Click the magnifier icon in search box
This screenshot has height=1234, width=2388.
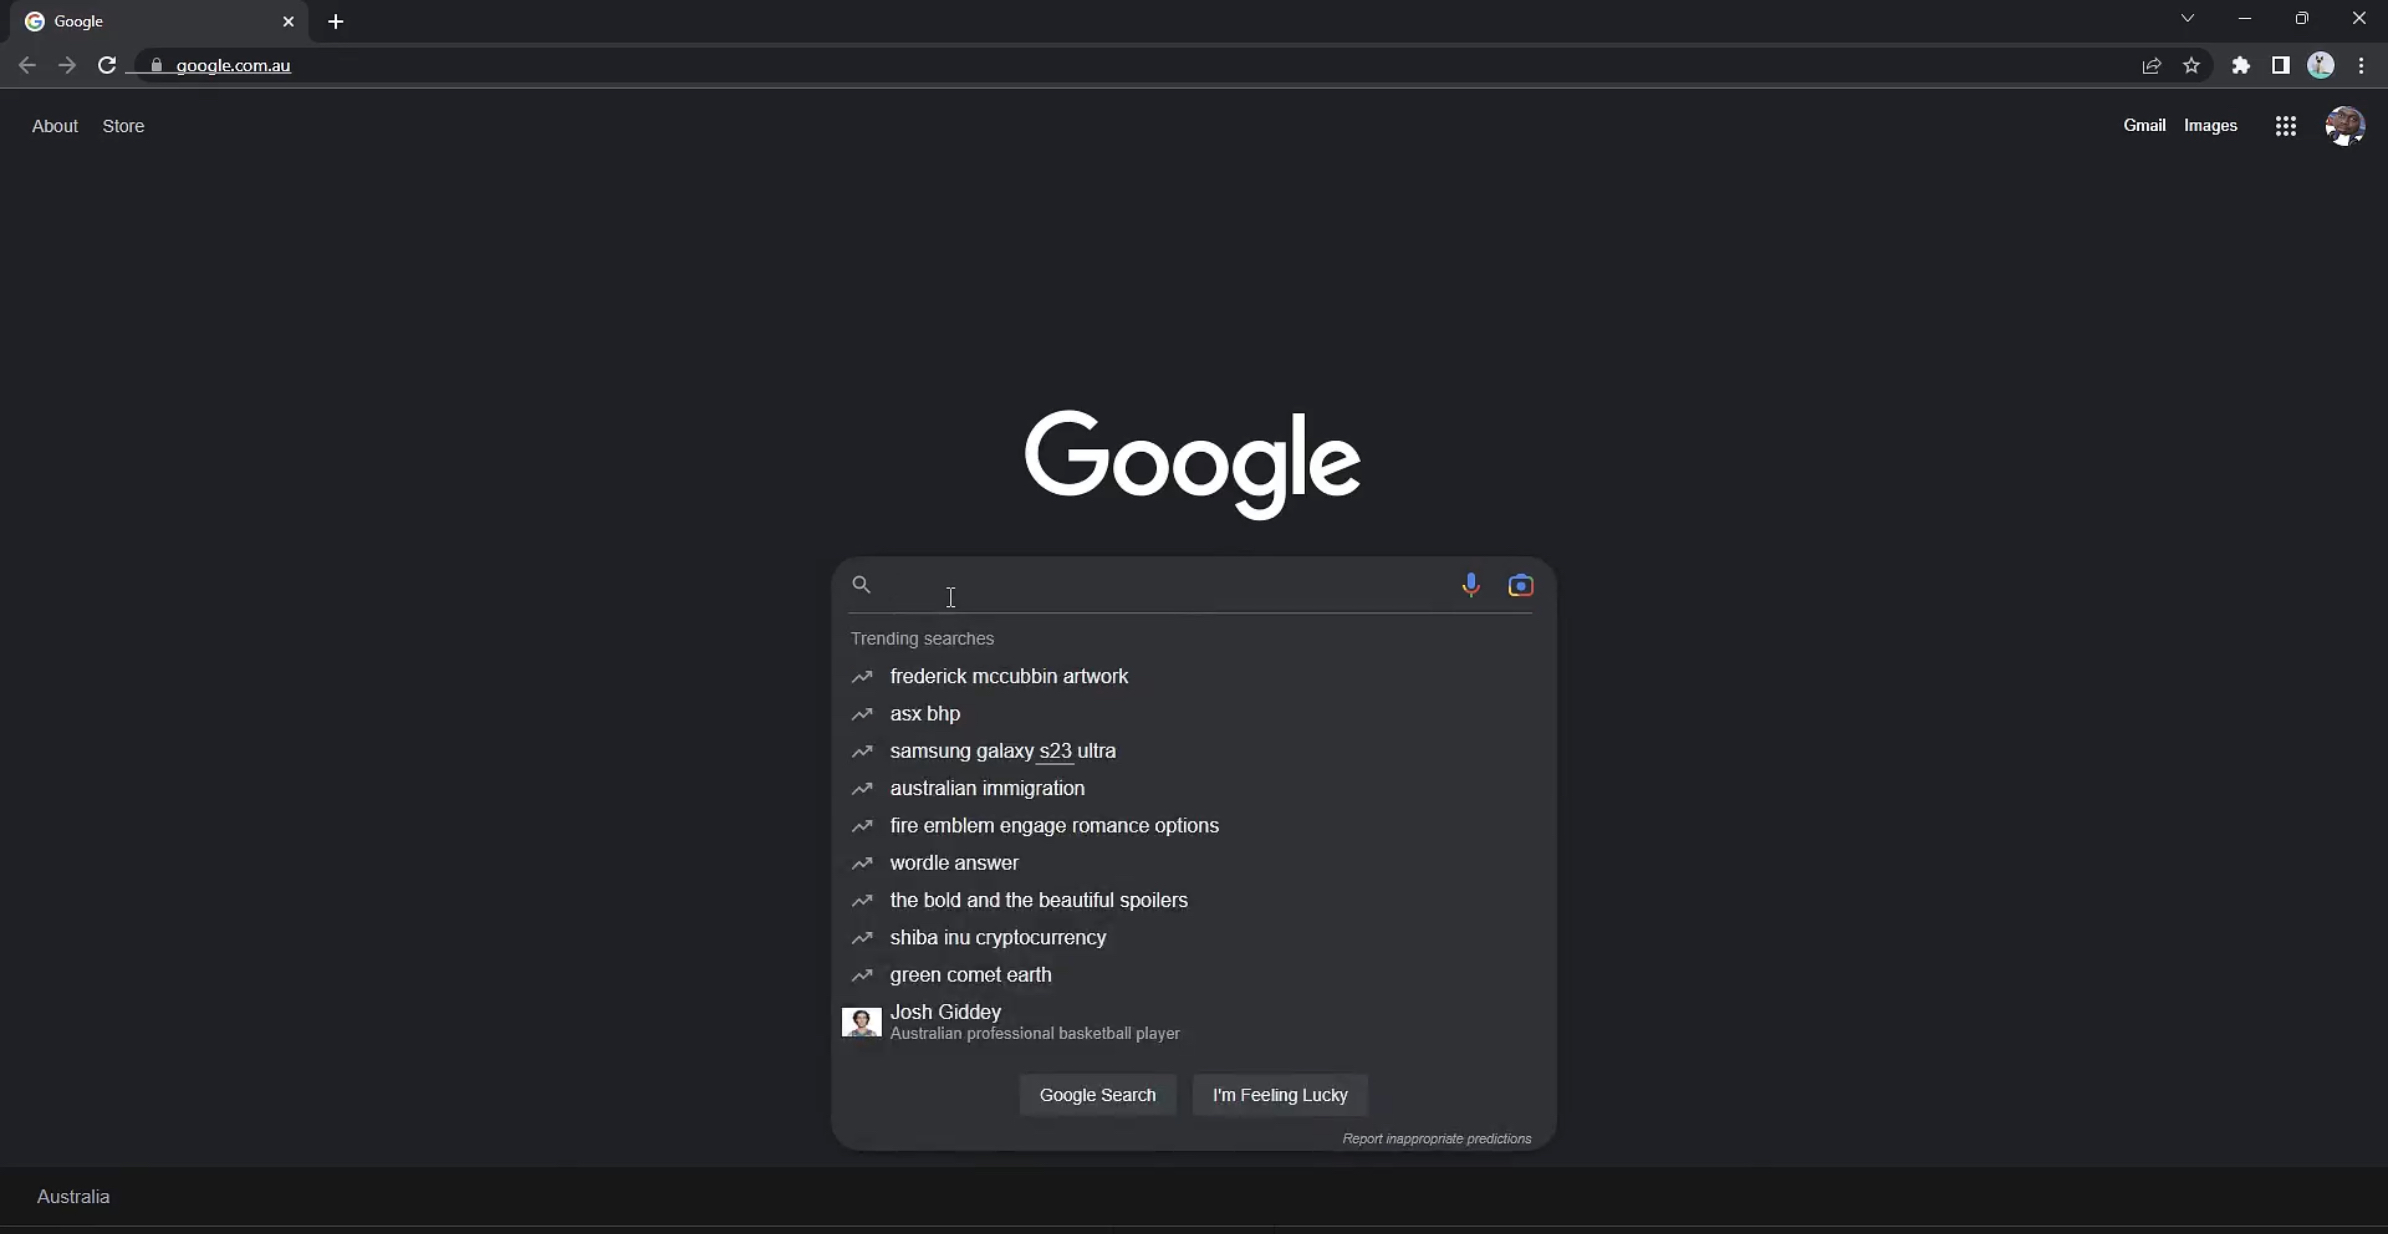click(861, 584)
